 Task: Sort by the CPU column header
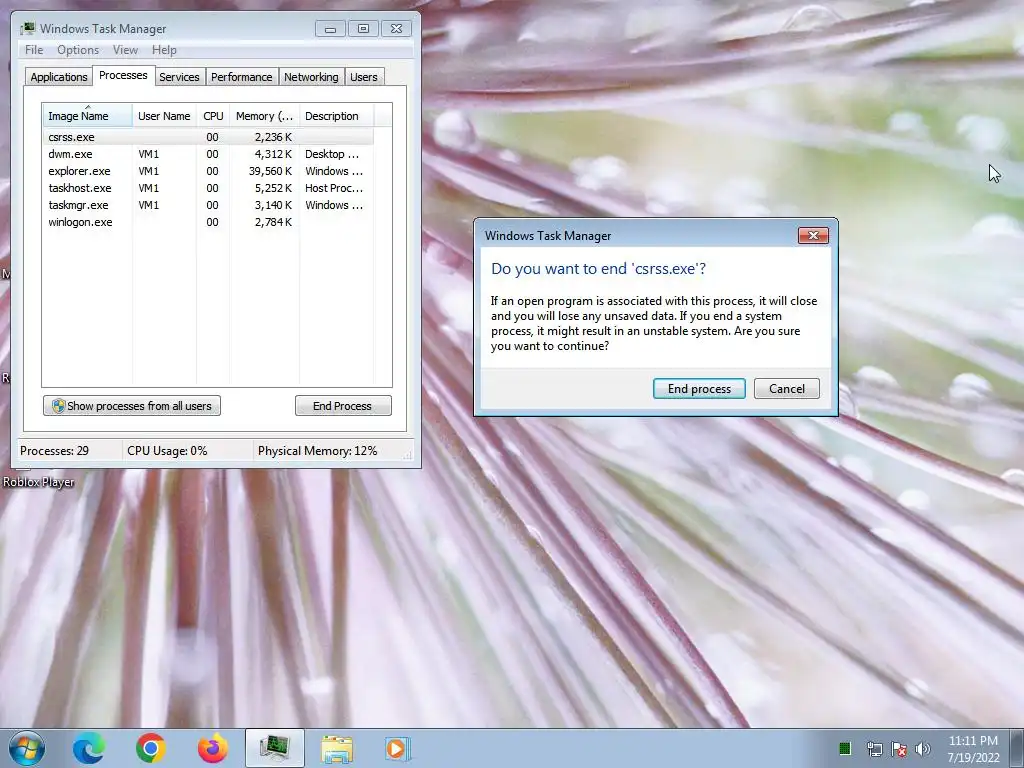[x=213, y=116]
